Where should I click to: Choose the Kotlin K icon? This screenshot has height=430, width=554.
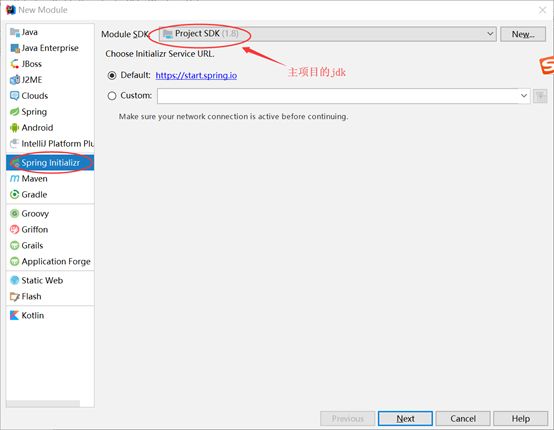(x=14, y=315)
